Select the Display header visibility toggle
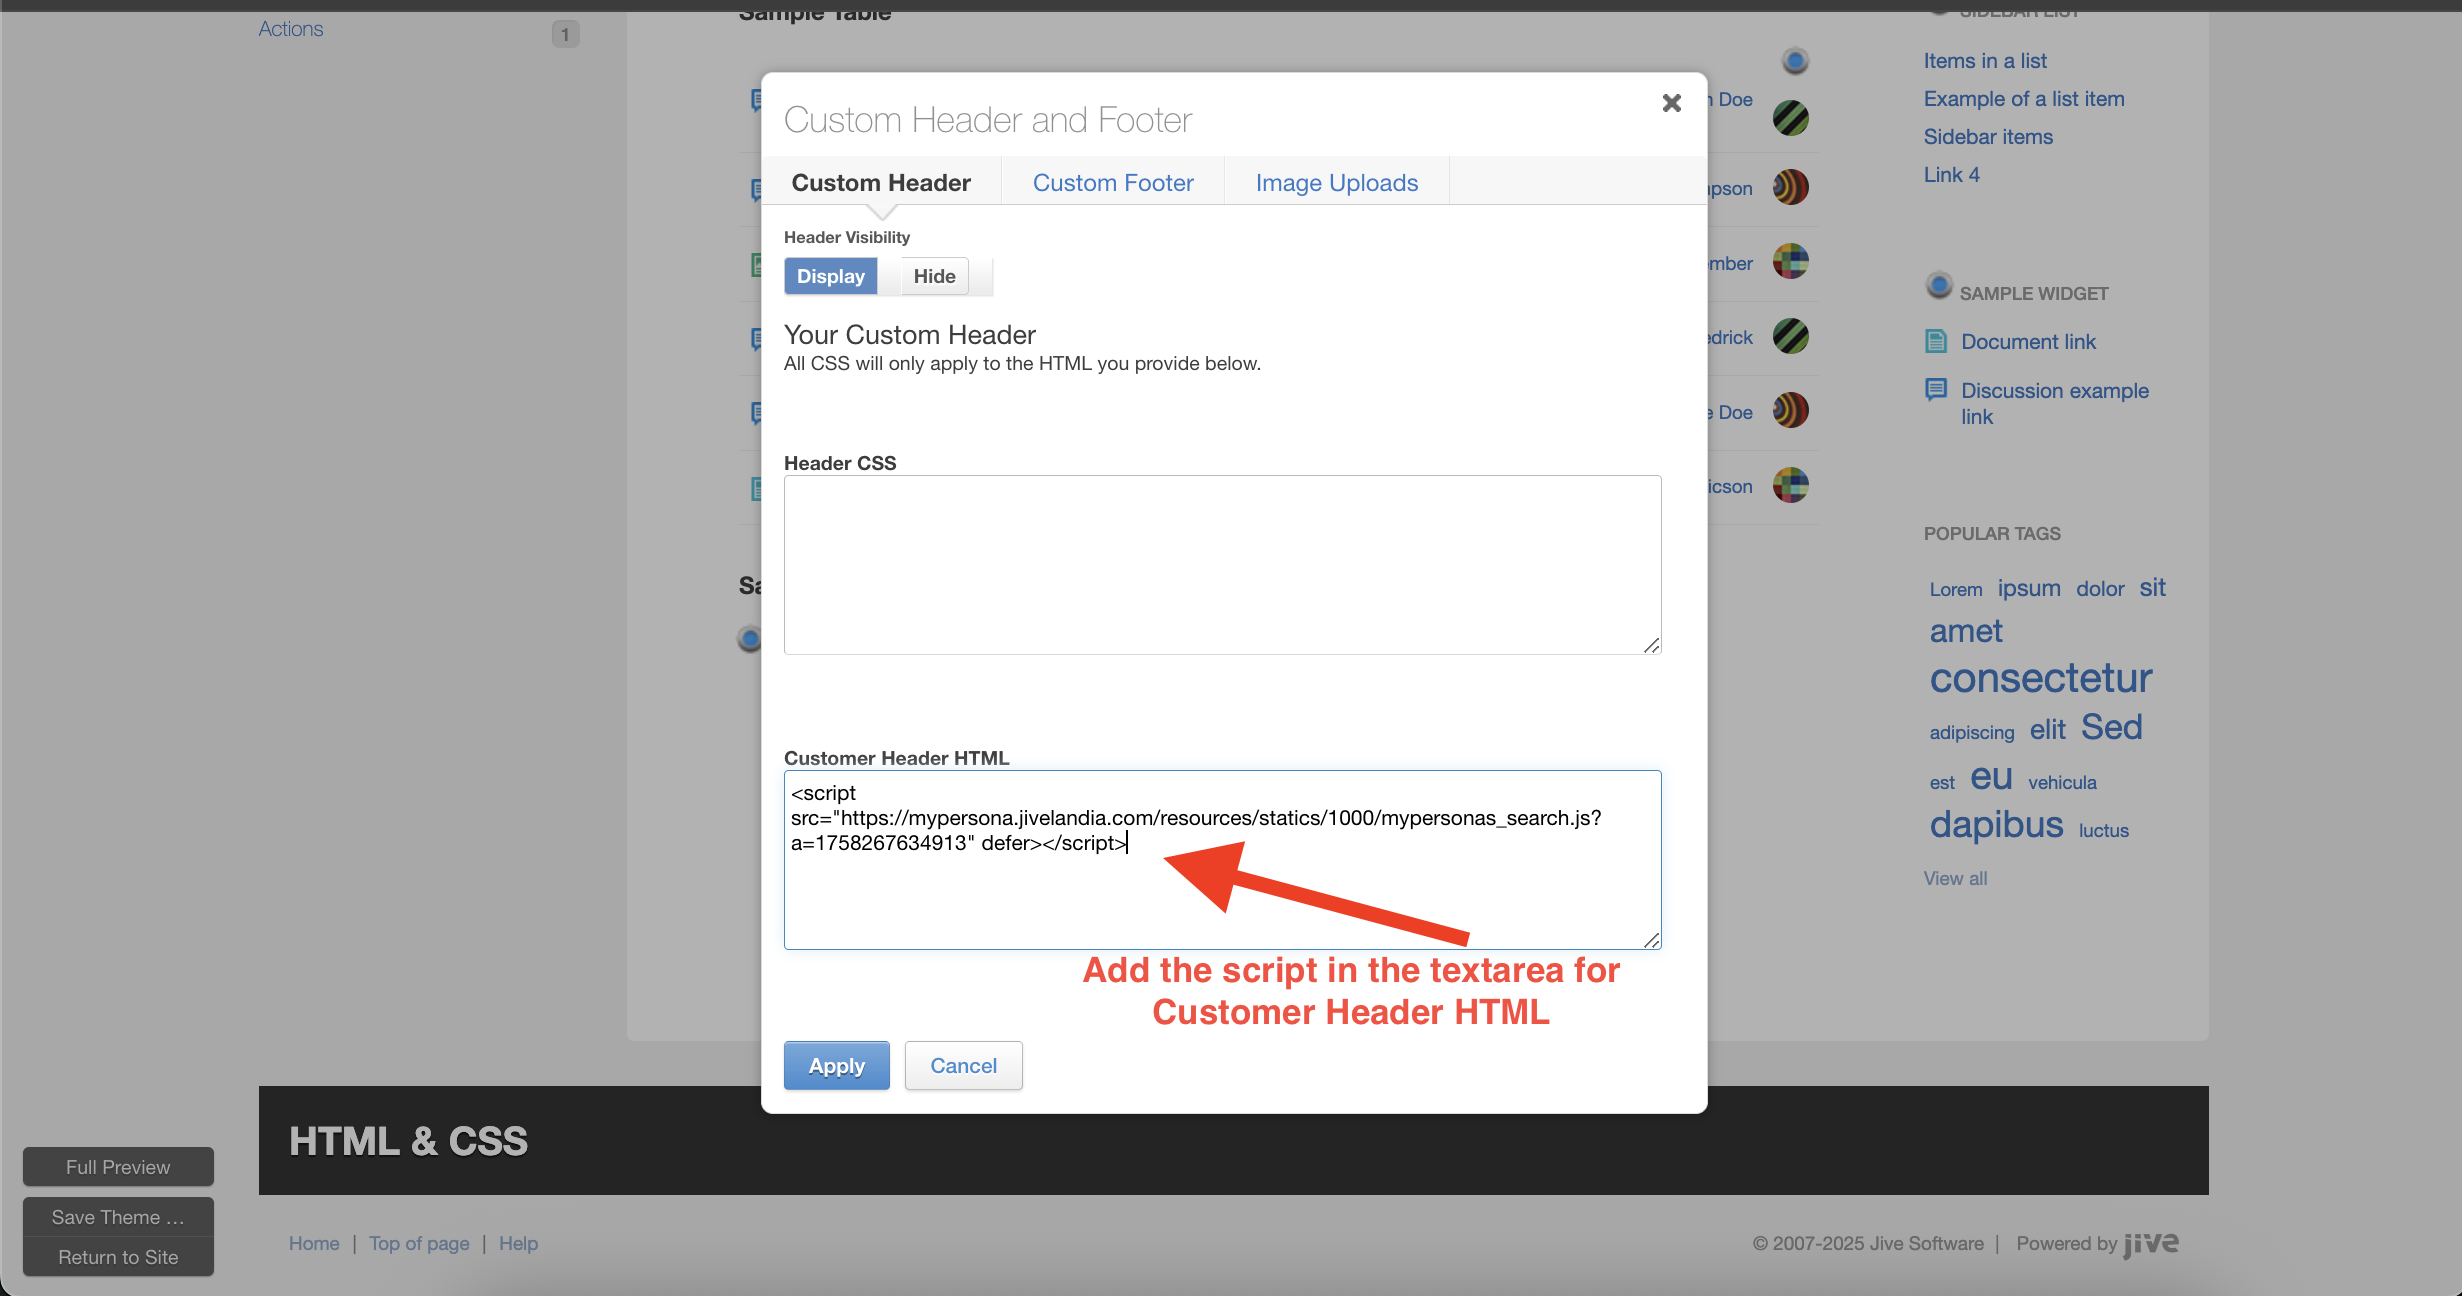Screen dimensions: 2462x1296 tap(830, 276)
